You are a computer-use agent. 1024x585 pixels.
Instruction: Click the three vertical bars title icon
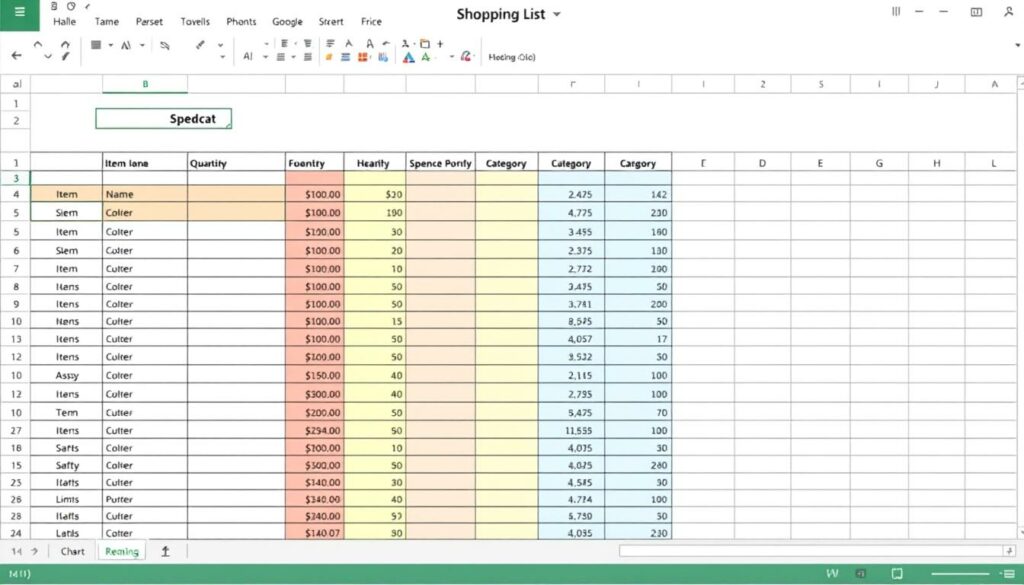pyautogui.click(x=896, y=11)
